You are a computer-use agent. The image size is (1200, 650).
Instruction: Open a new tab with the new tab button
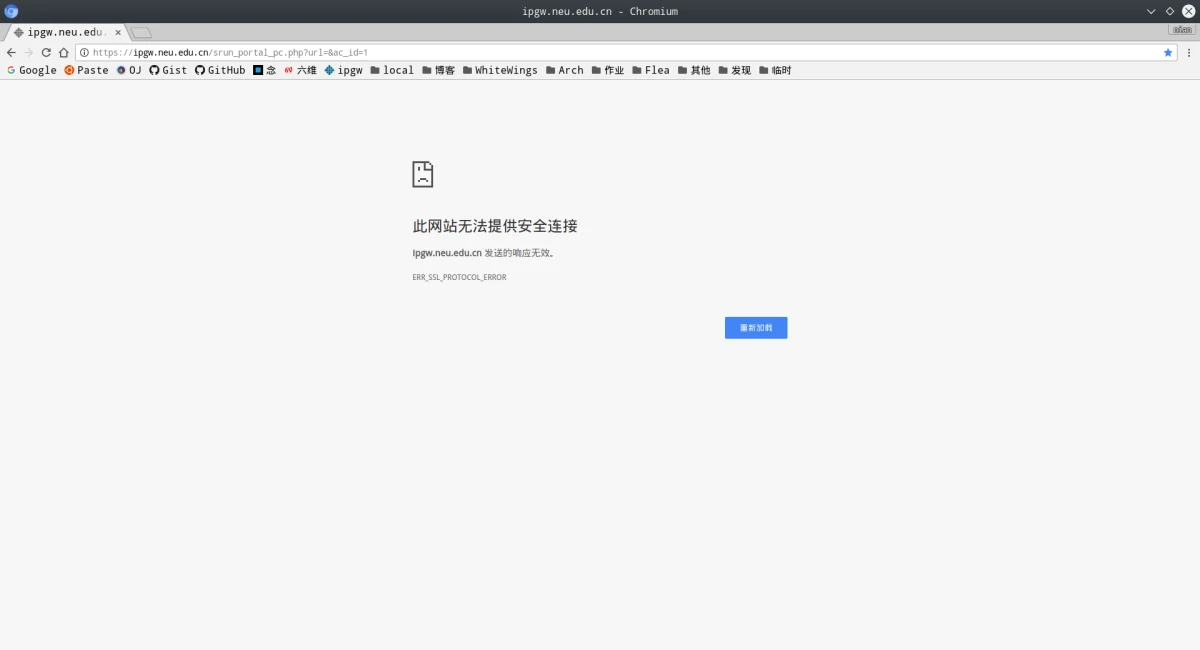141,32
